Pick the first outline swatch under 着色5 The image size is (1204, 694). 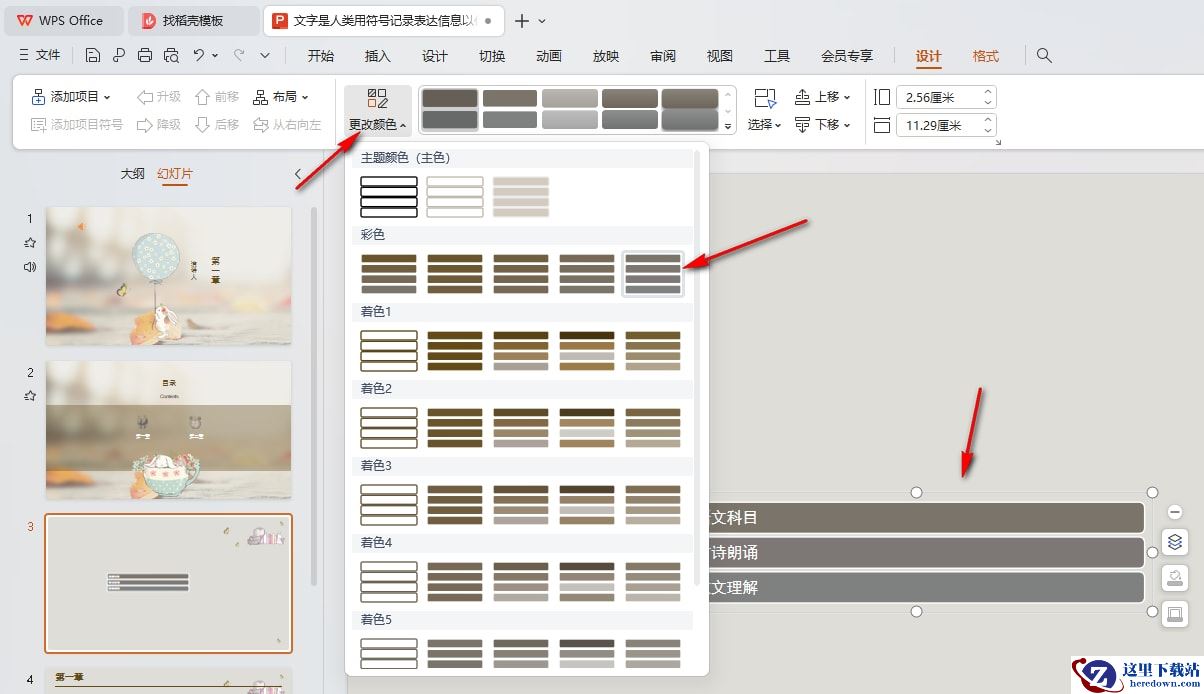[x=389, y=653]
